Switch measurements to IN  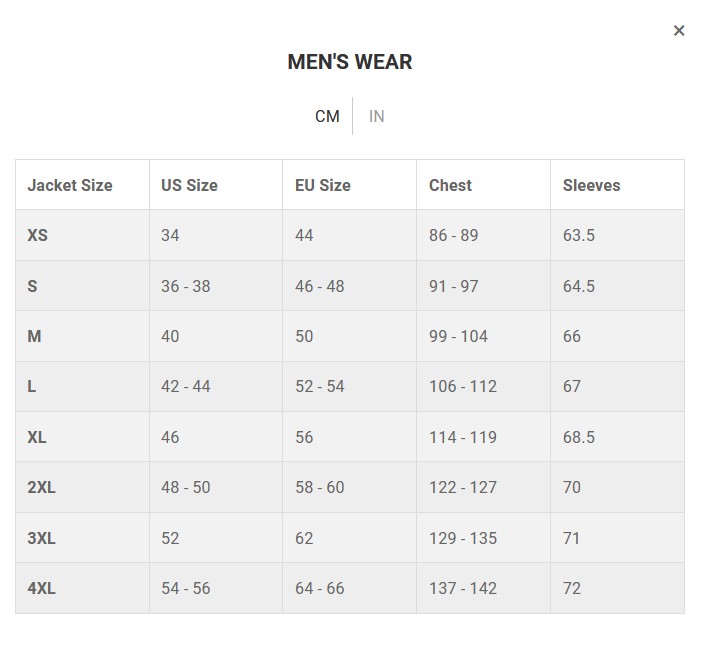(377, 116)
